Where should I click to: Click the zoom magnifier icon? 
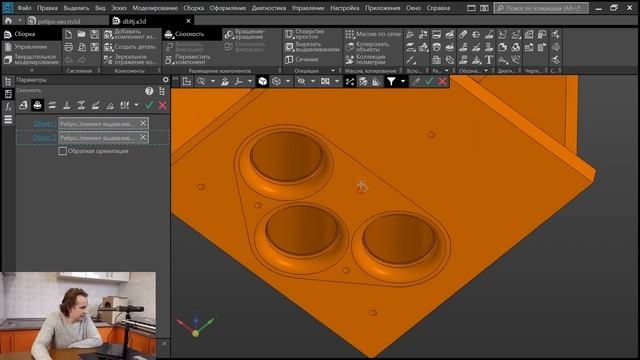click(201, 82)
